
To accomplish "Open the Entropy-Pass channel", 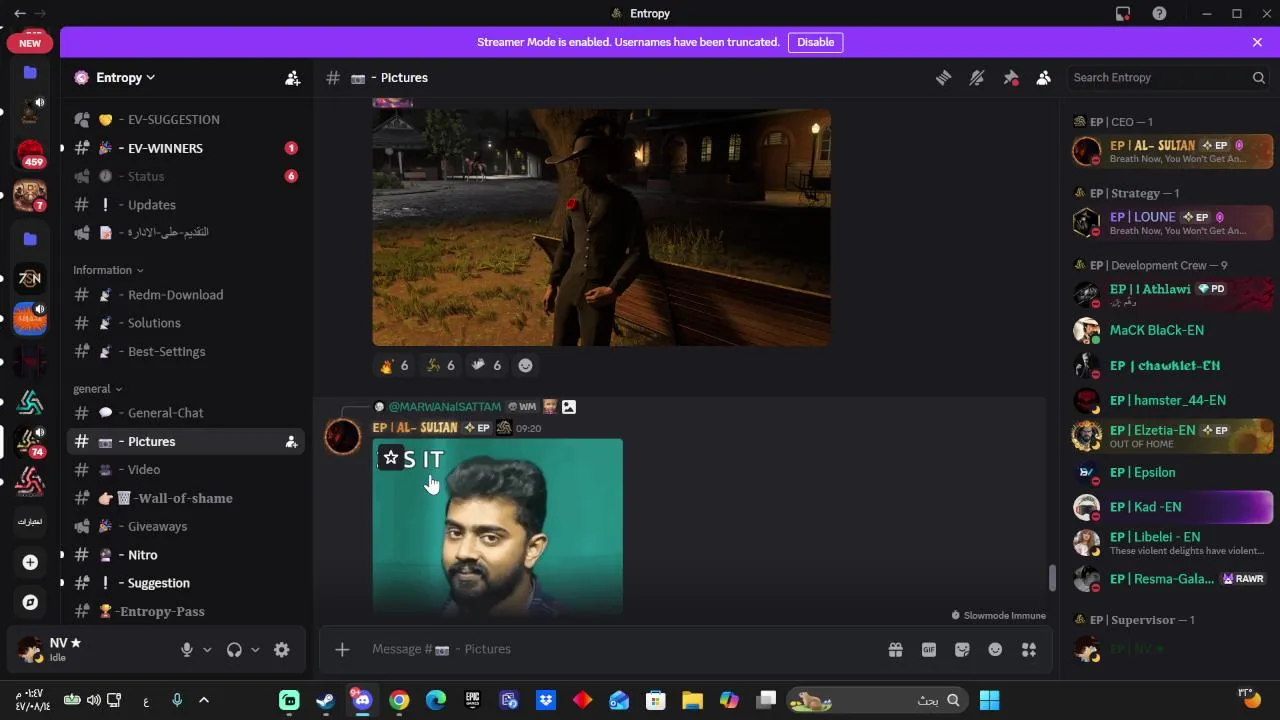I will tap(186, 611).
